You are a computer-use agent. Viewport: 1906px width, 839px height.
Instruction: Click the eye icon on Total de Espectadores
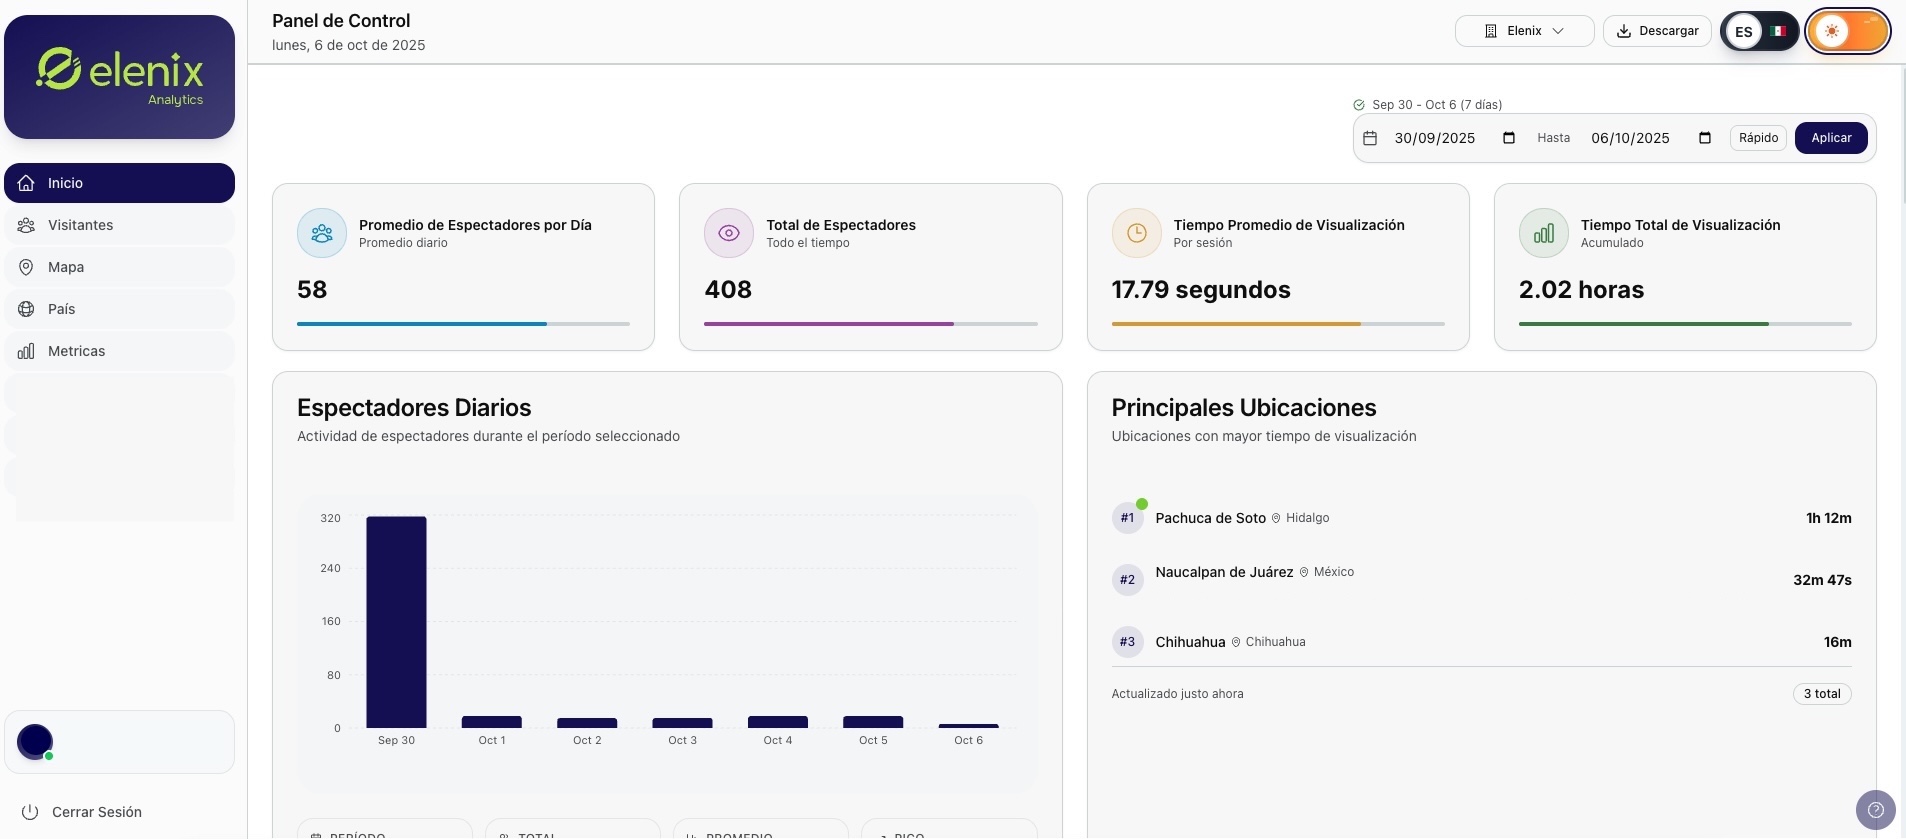point(729,233)
